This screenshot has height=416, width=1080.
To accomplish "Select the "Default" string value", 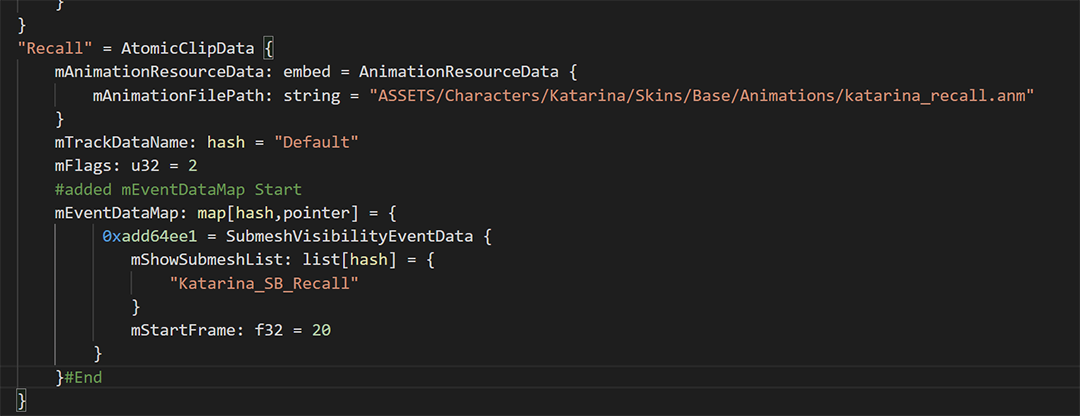I will click(x=317, y=143).
